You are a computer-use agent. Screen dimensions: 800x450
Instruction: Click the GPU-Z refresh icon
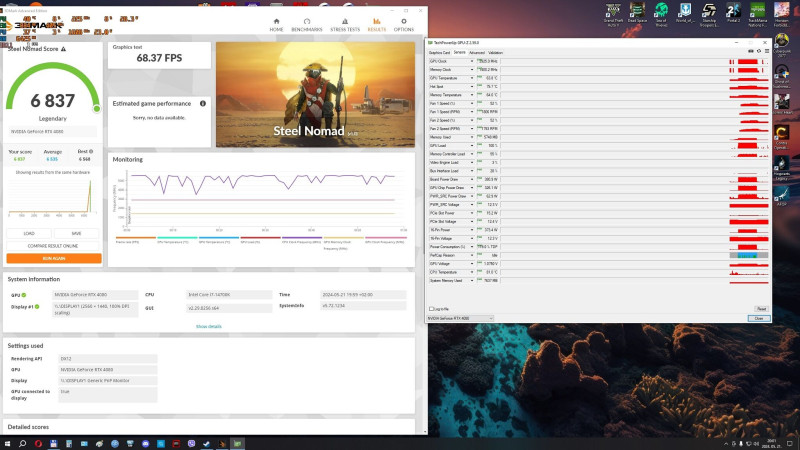pos(759,52)
